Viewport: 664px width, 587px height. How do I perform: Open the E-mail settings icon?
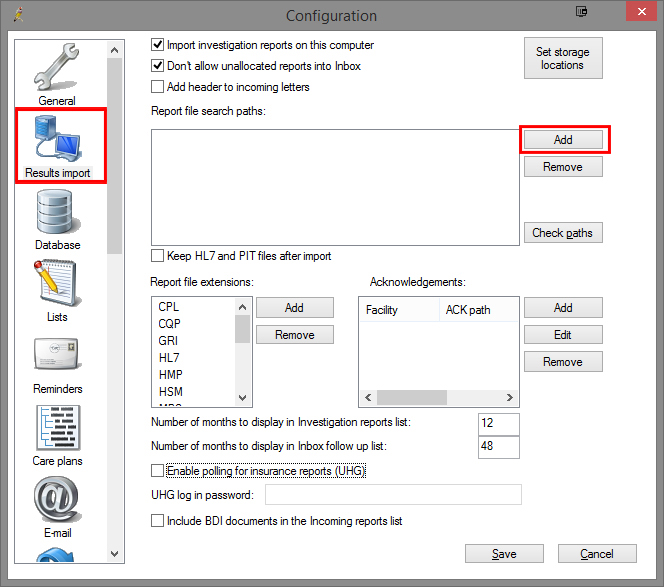click(57, 505)
